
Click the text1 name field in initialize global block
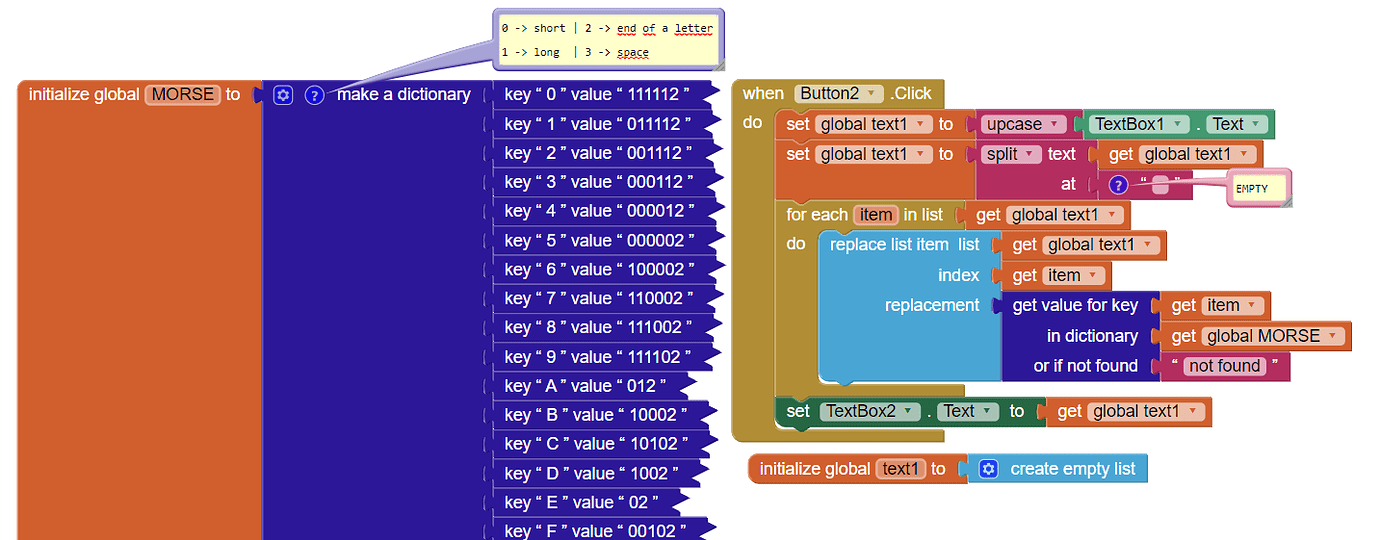900,469
